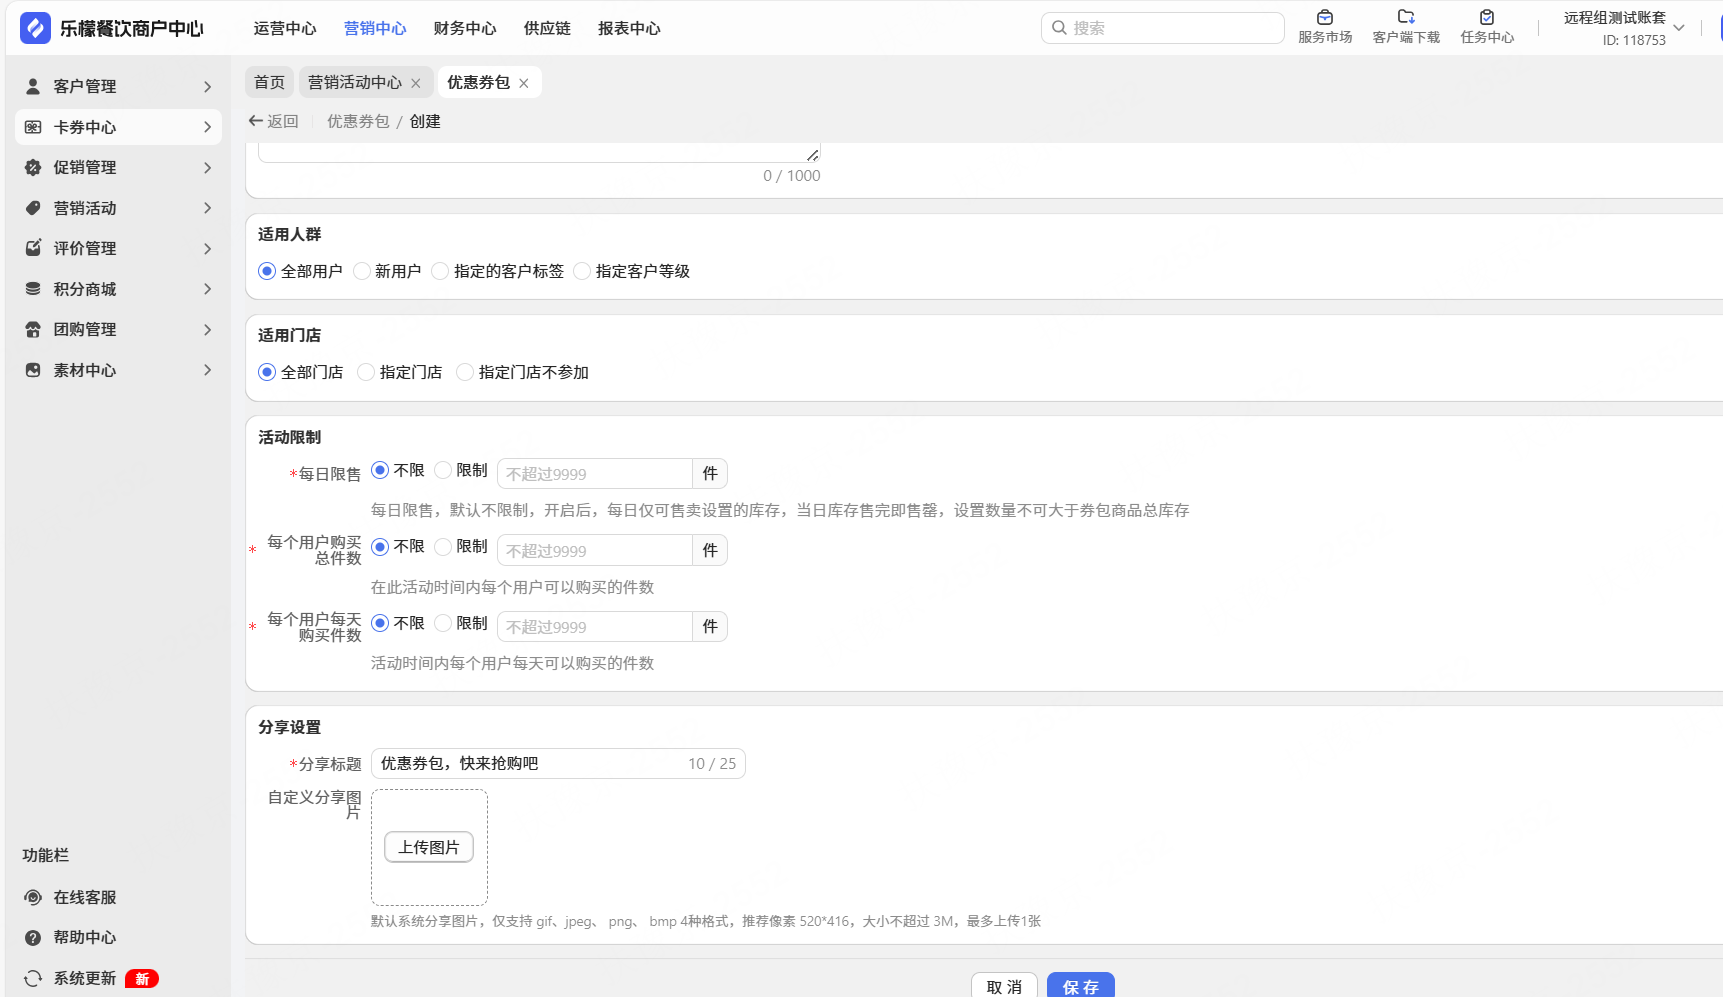Open the 客户端下载 icon
Screen dimensions: 1723x997
tap(1406, 17)
